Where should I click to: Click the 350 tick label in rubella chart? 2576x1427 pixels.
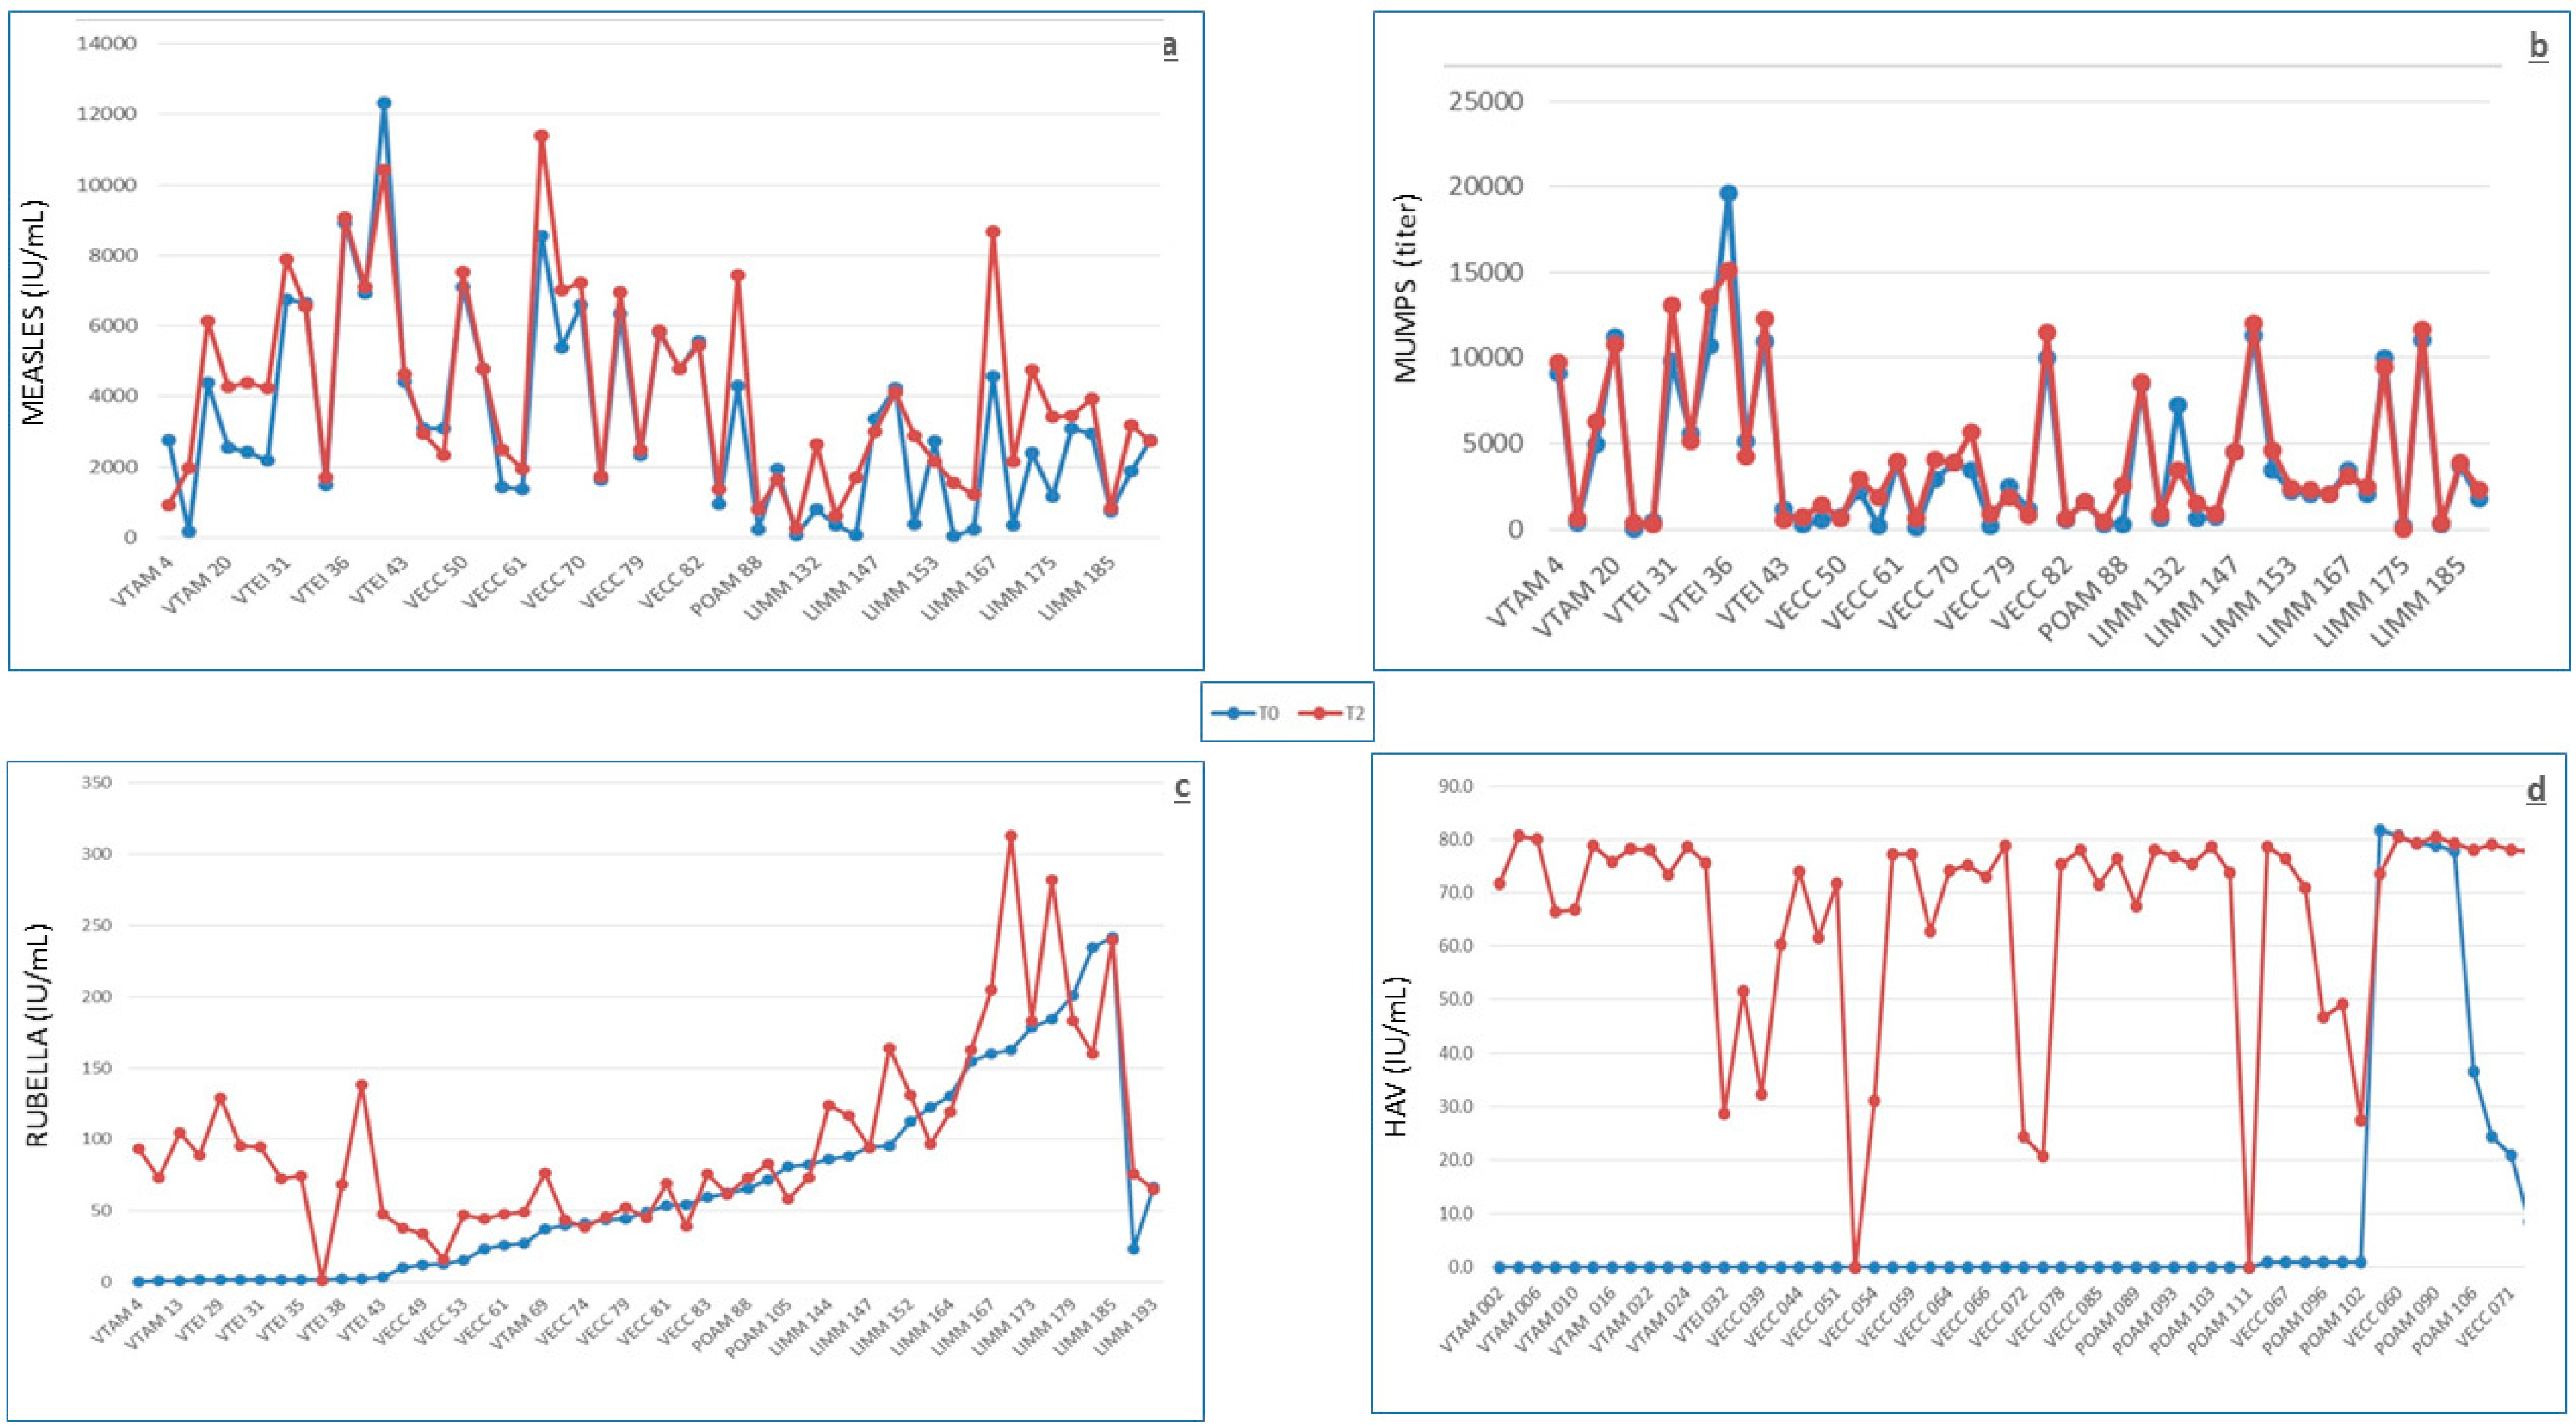pos(97,782)
